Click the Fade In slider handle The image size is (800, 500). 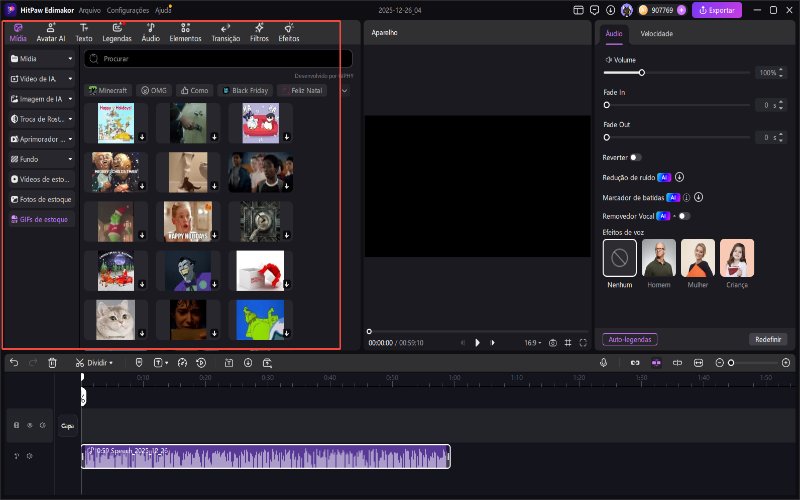click(x=607, y=105)
